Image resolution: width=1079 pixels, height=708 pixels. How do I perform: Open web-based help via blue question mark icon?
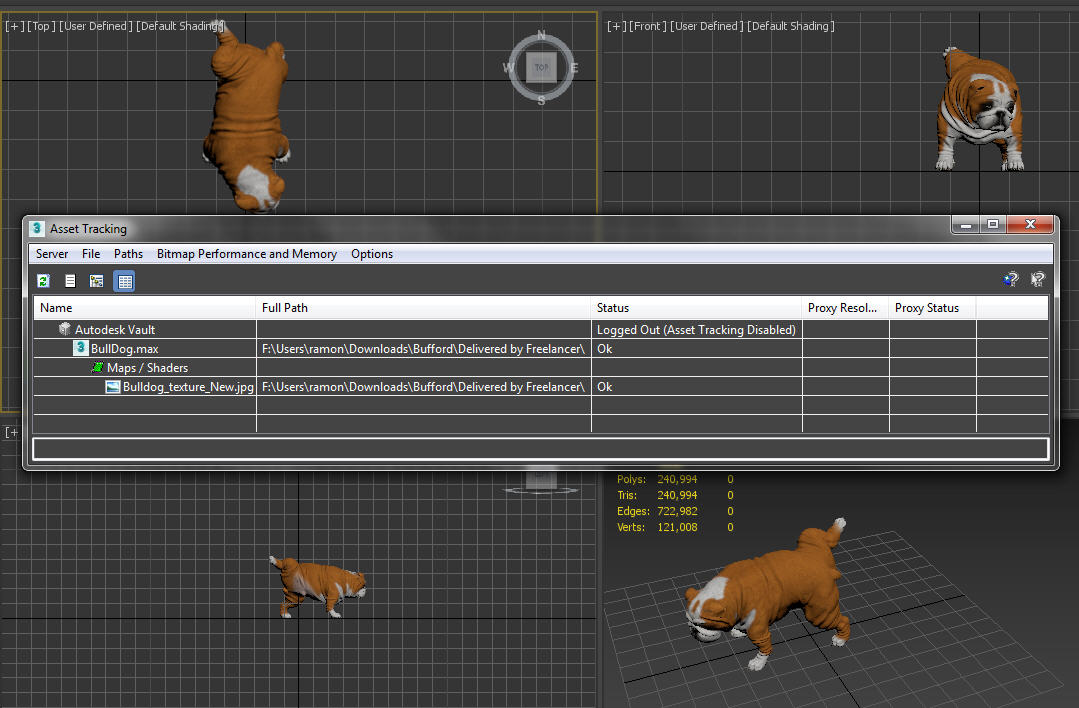pos(1011,279)
